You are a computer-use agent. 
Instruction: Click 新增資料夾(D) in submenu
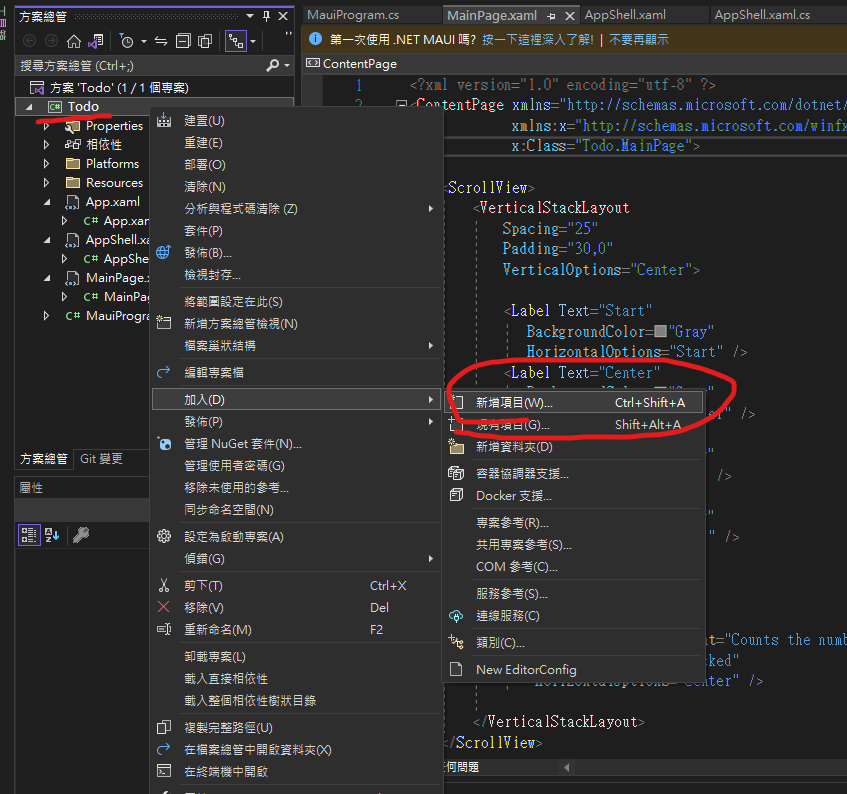click(574, 447)
